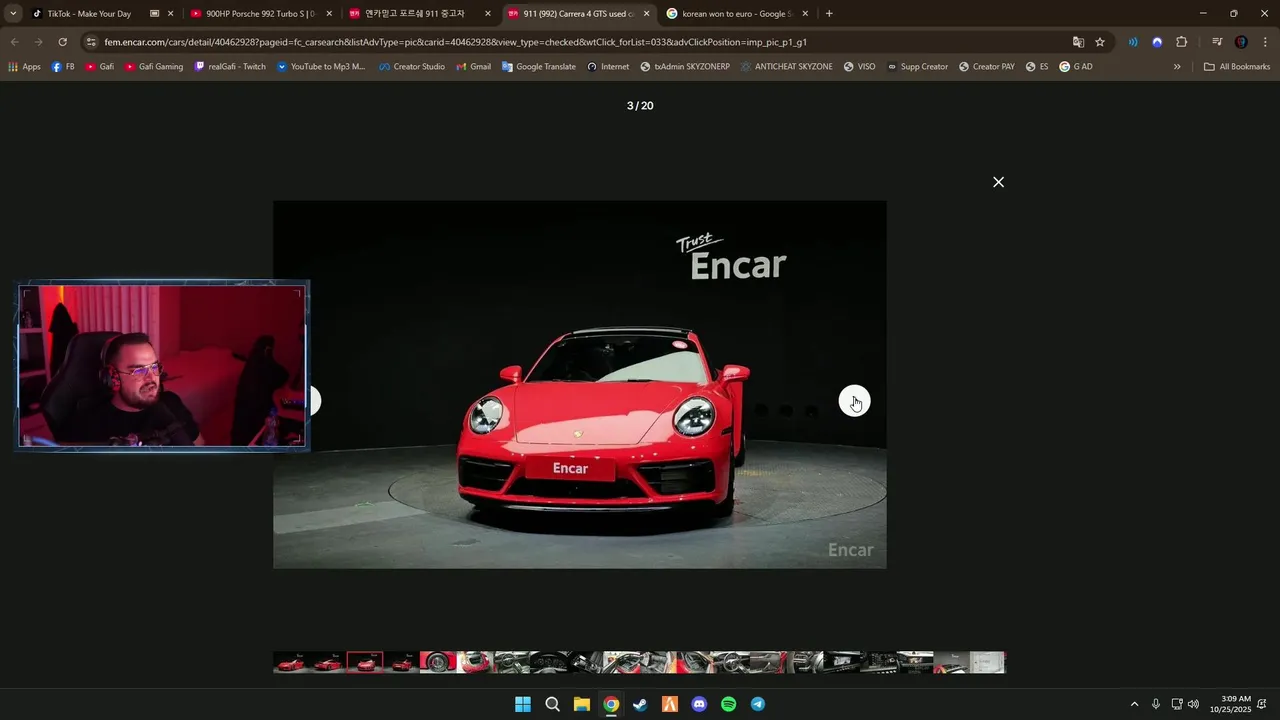The image size is (1280, 720).
Task: Select the red-outlined current thumbnail
Action: pos(365,662)
